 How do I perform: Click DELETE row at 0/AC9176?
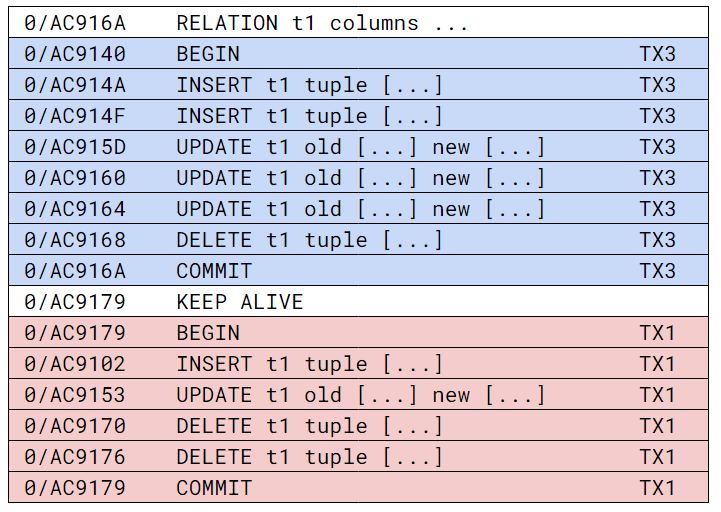tap(358, 457)
